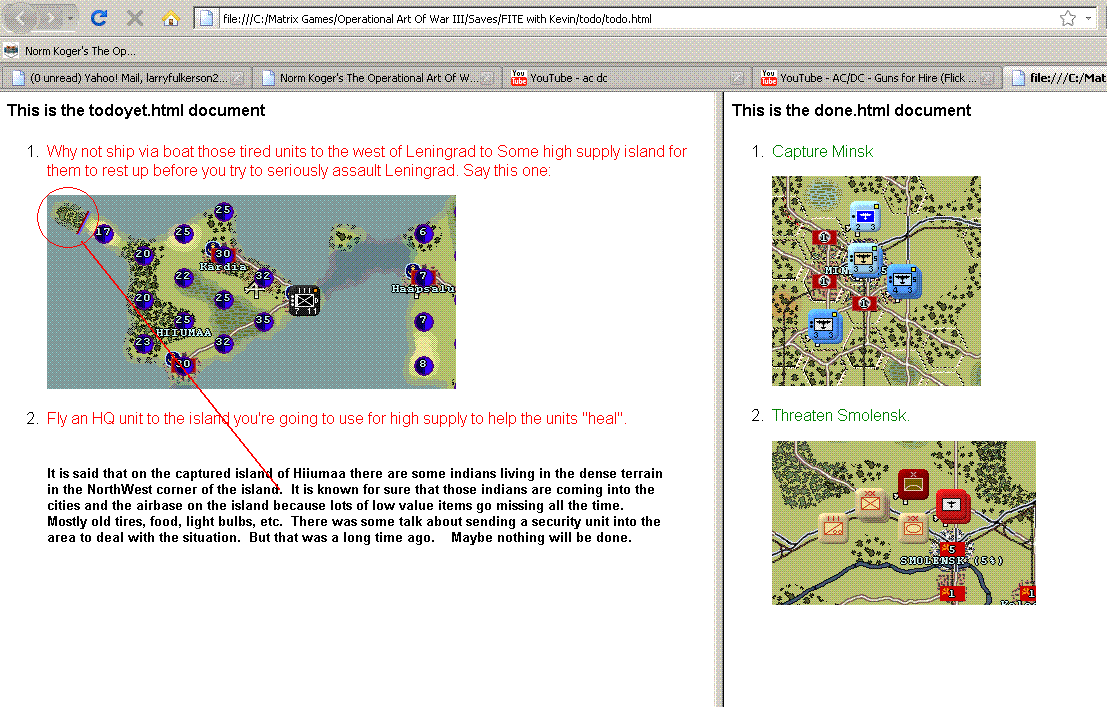
Task: Click the YouTube favicon on Guns for Hire tab
Action: click(x=769, y=78)
